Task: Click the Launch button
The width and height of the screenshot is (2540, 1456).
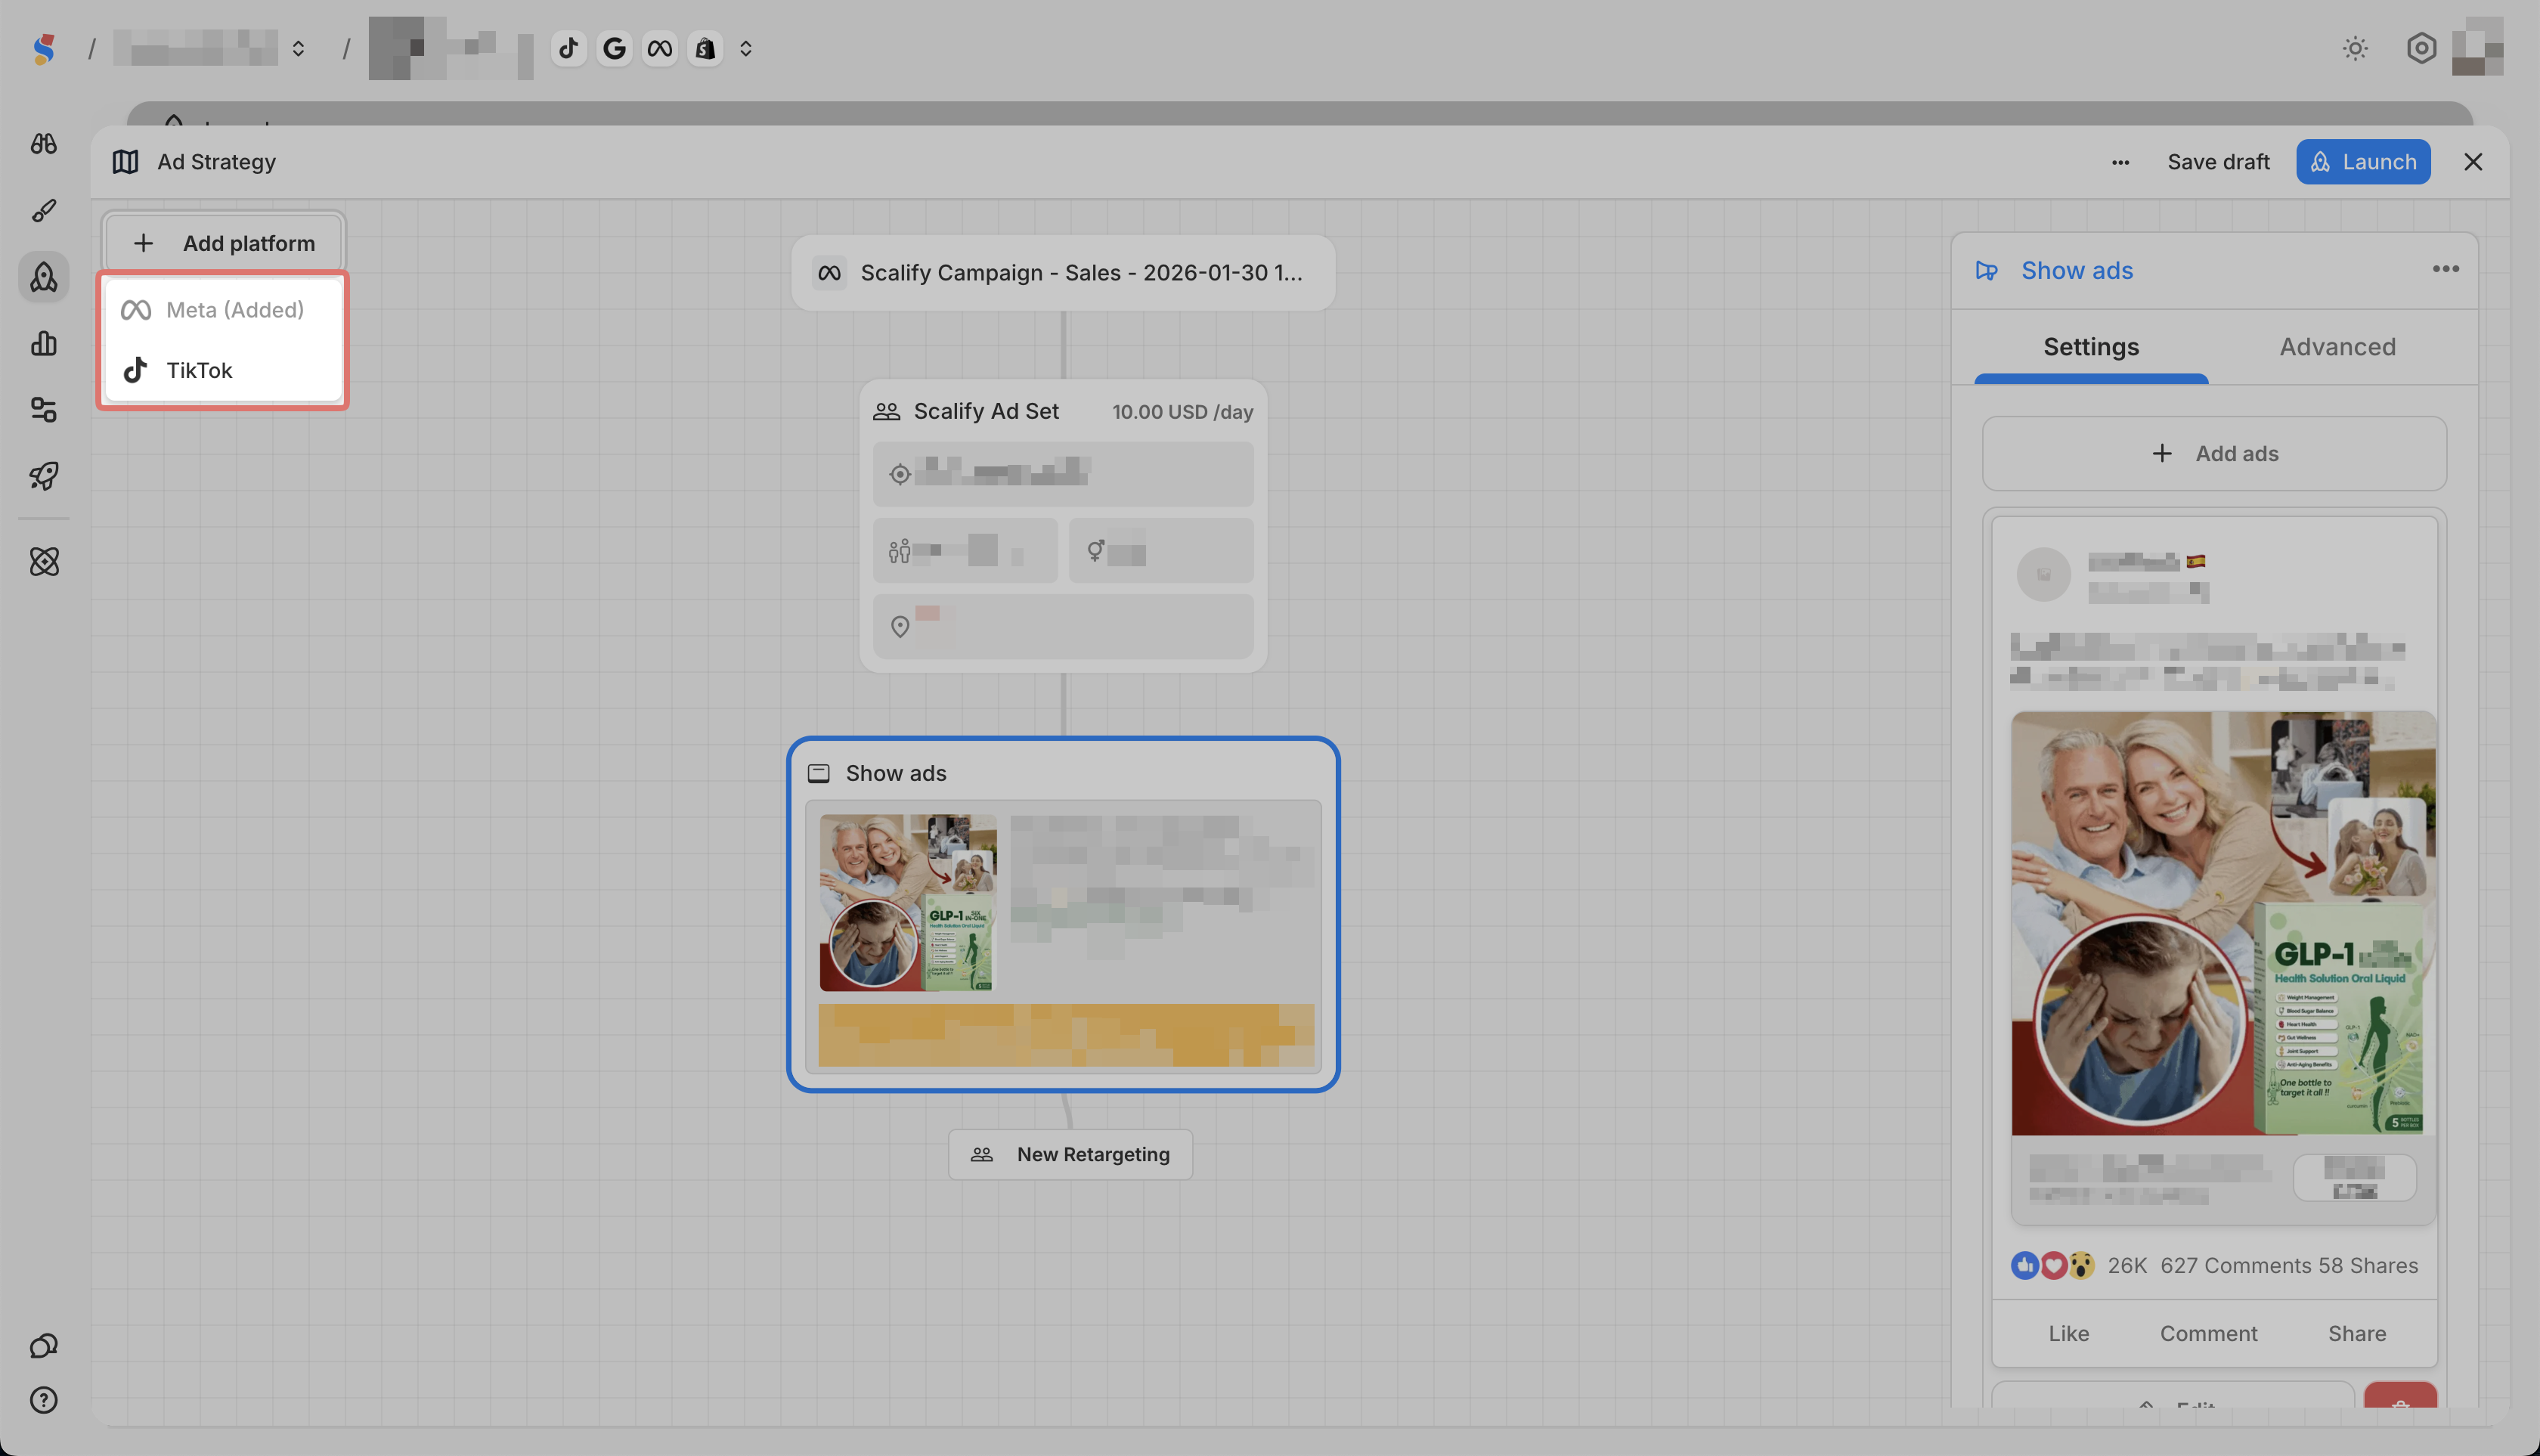Action: point(2362,162)
